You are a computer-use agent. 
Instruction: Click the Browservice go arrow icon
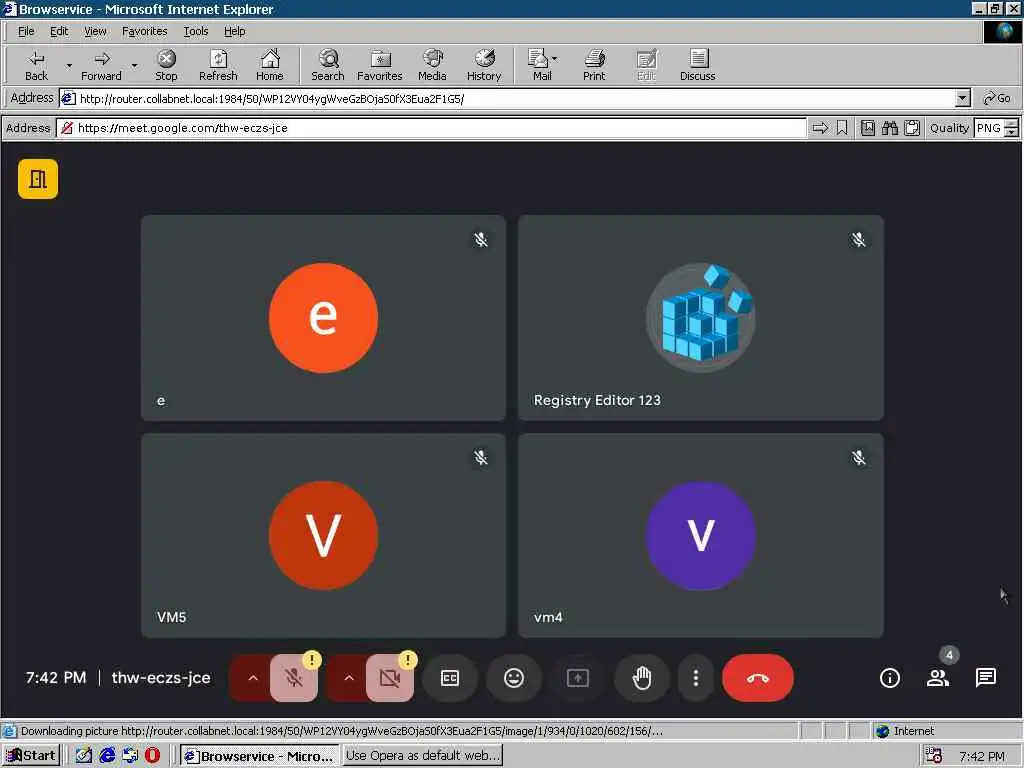[x=820, y=128]
